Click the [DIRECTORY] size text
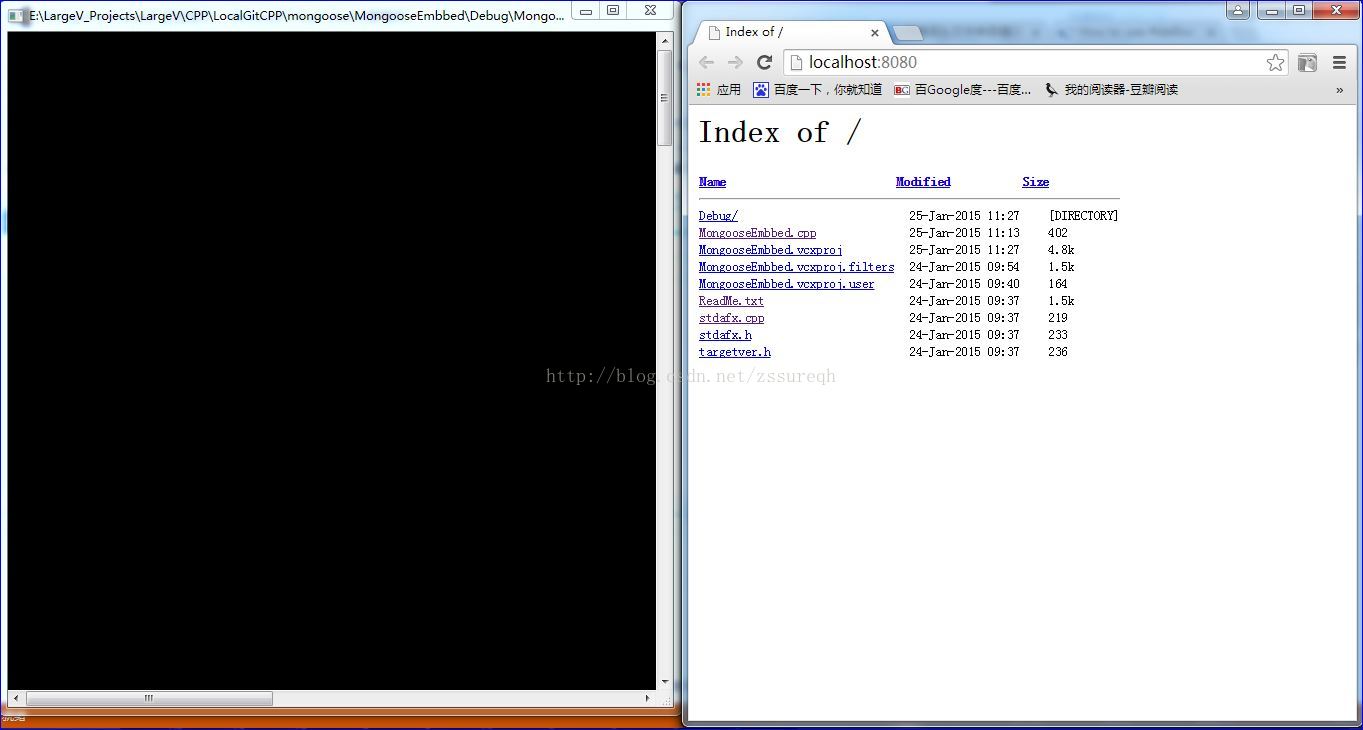This screenshot has height=730, width=1363. point(1083,216)
